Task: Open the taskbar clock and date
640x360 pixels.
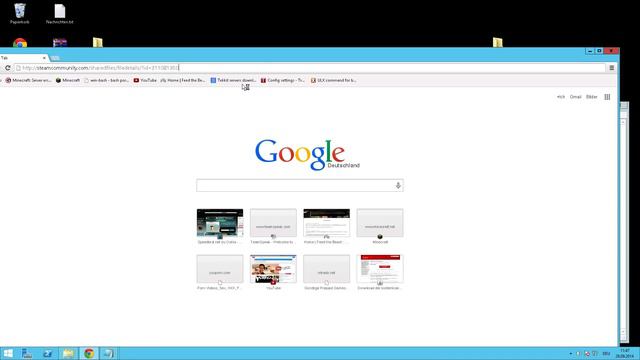Action: 624,353
